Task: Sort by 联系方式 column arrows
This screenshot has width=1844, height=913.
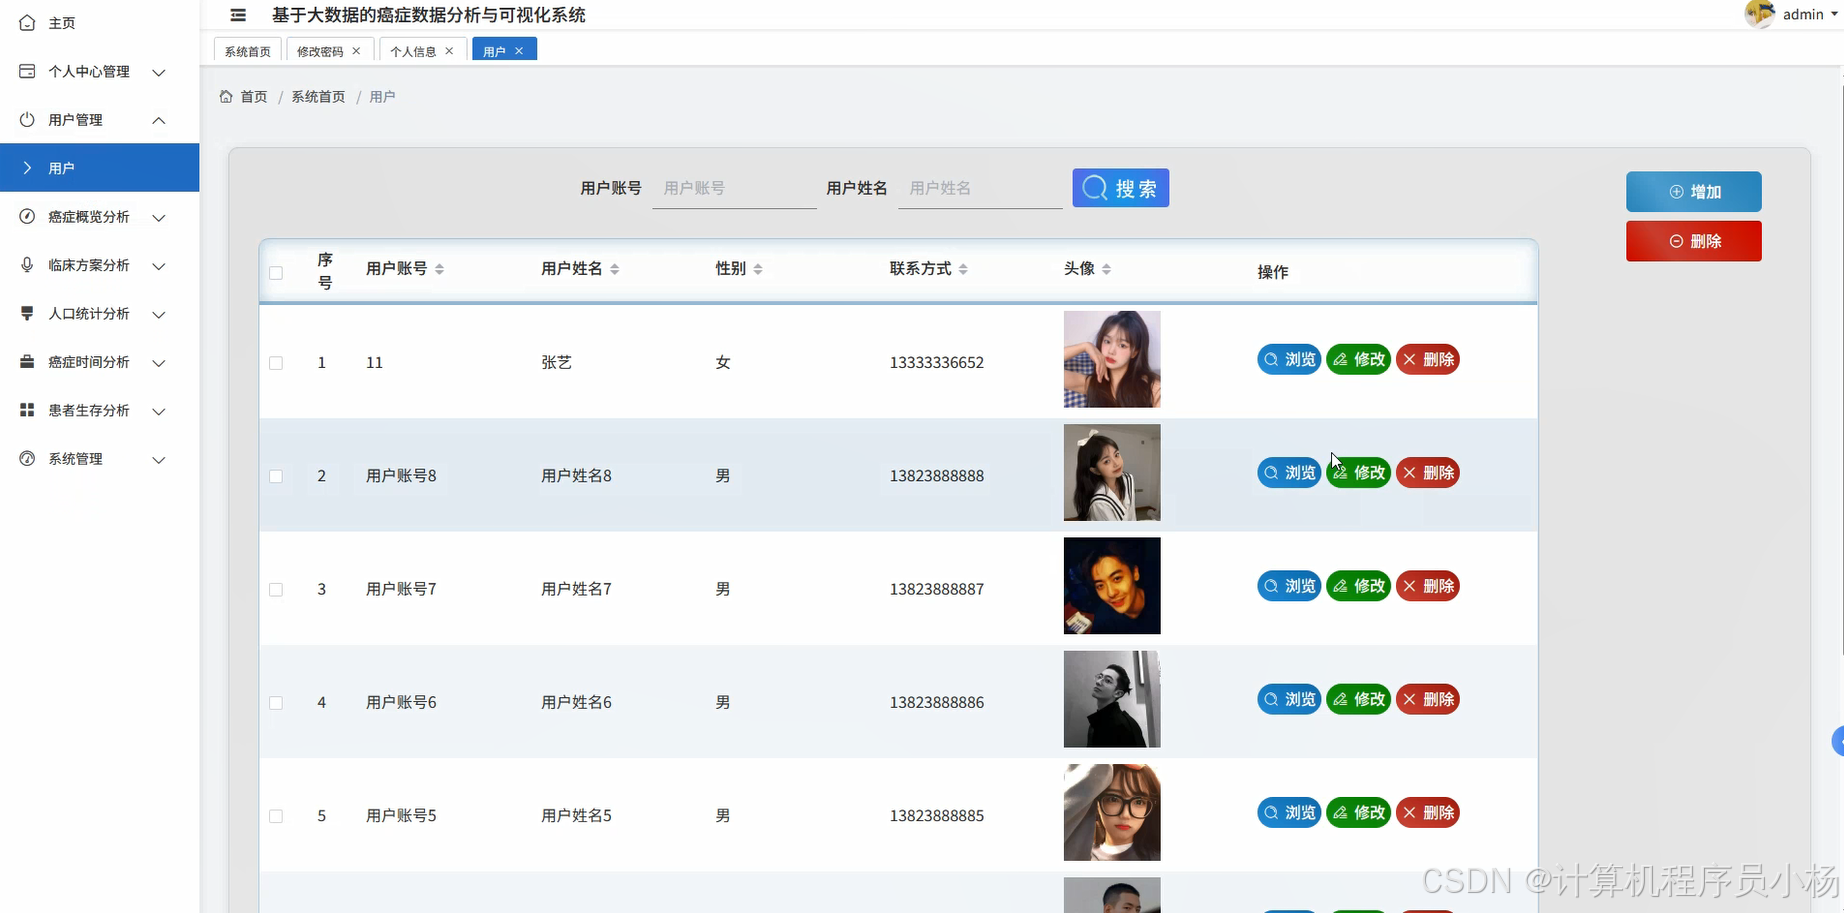Action: click(x=963, y=269)
